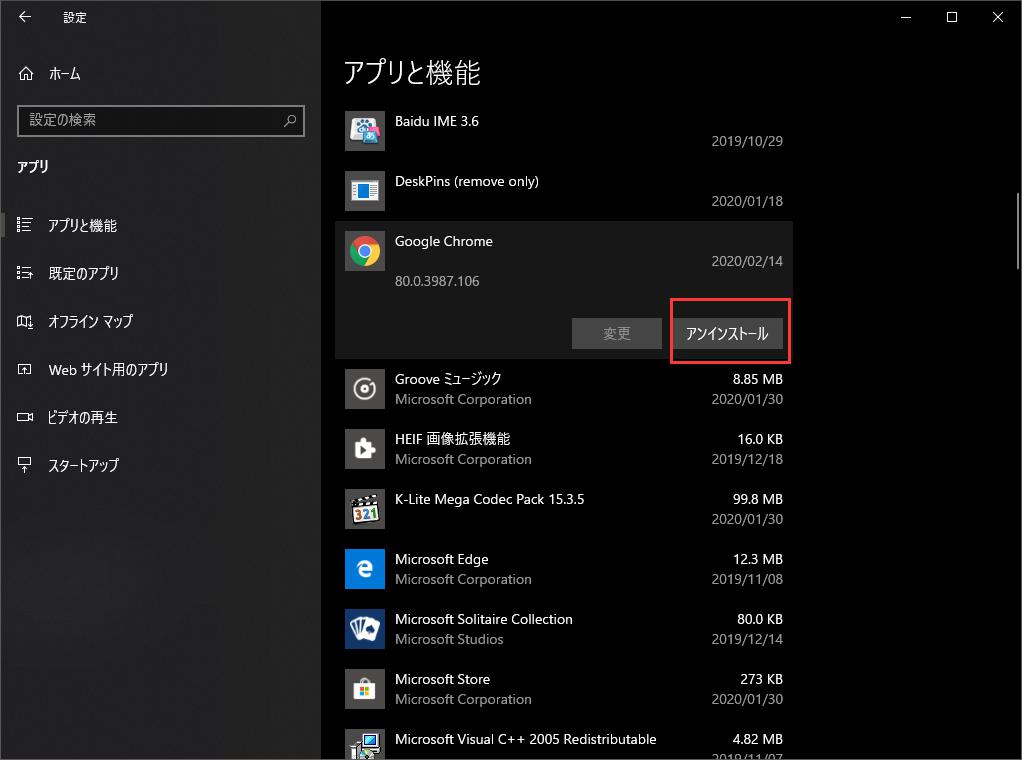
Task: Select the DeskPins (remove only) entry
Action: click(x=467, y=181)
